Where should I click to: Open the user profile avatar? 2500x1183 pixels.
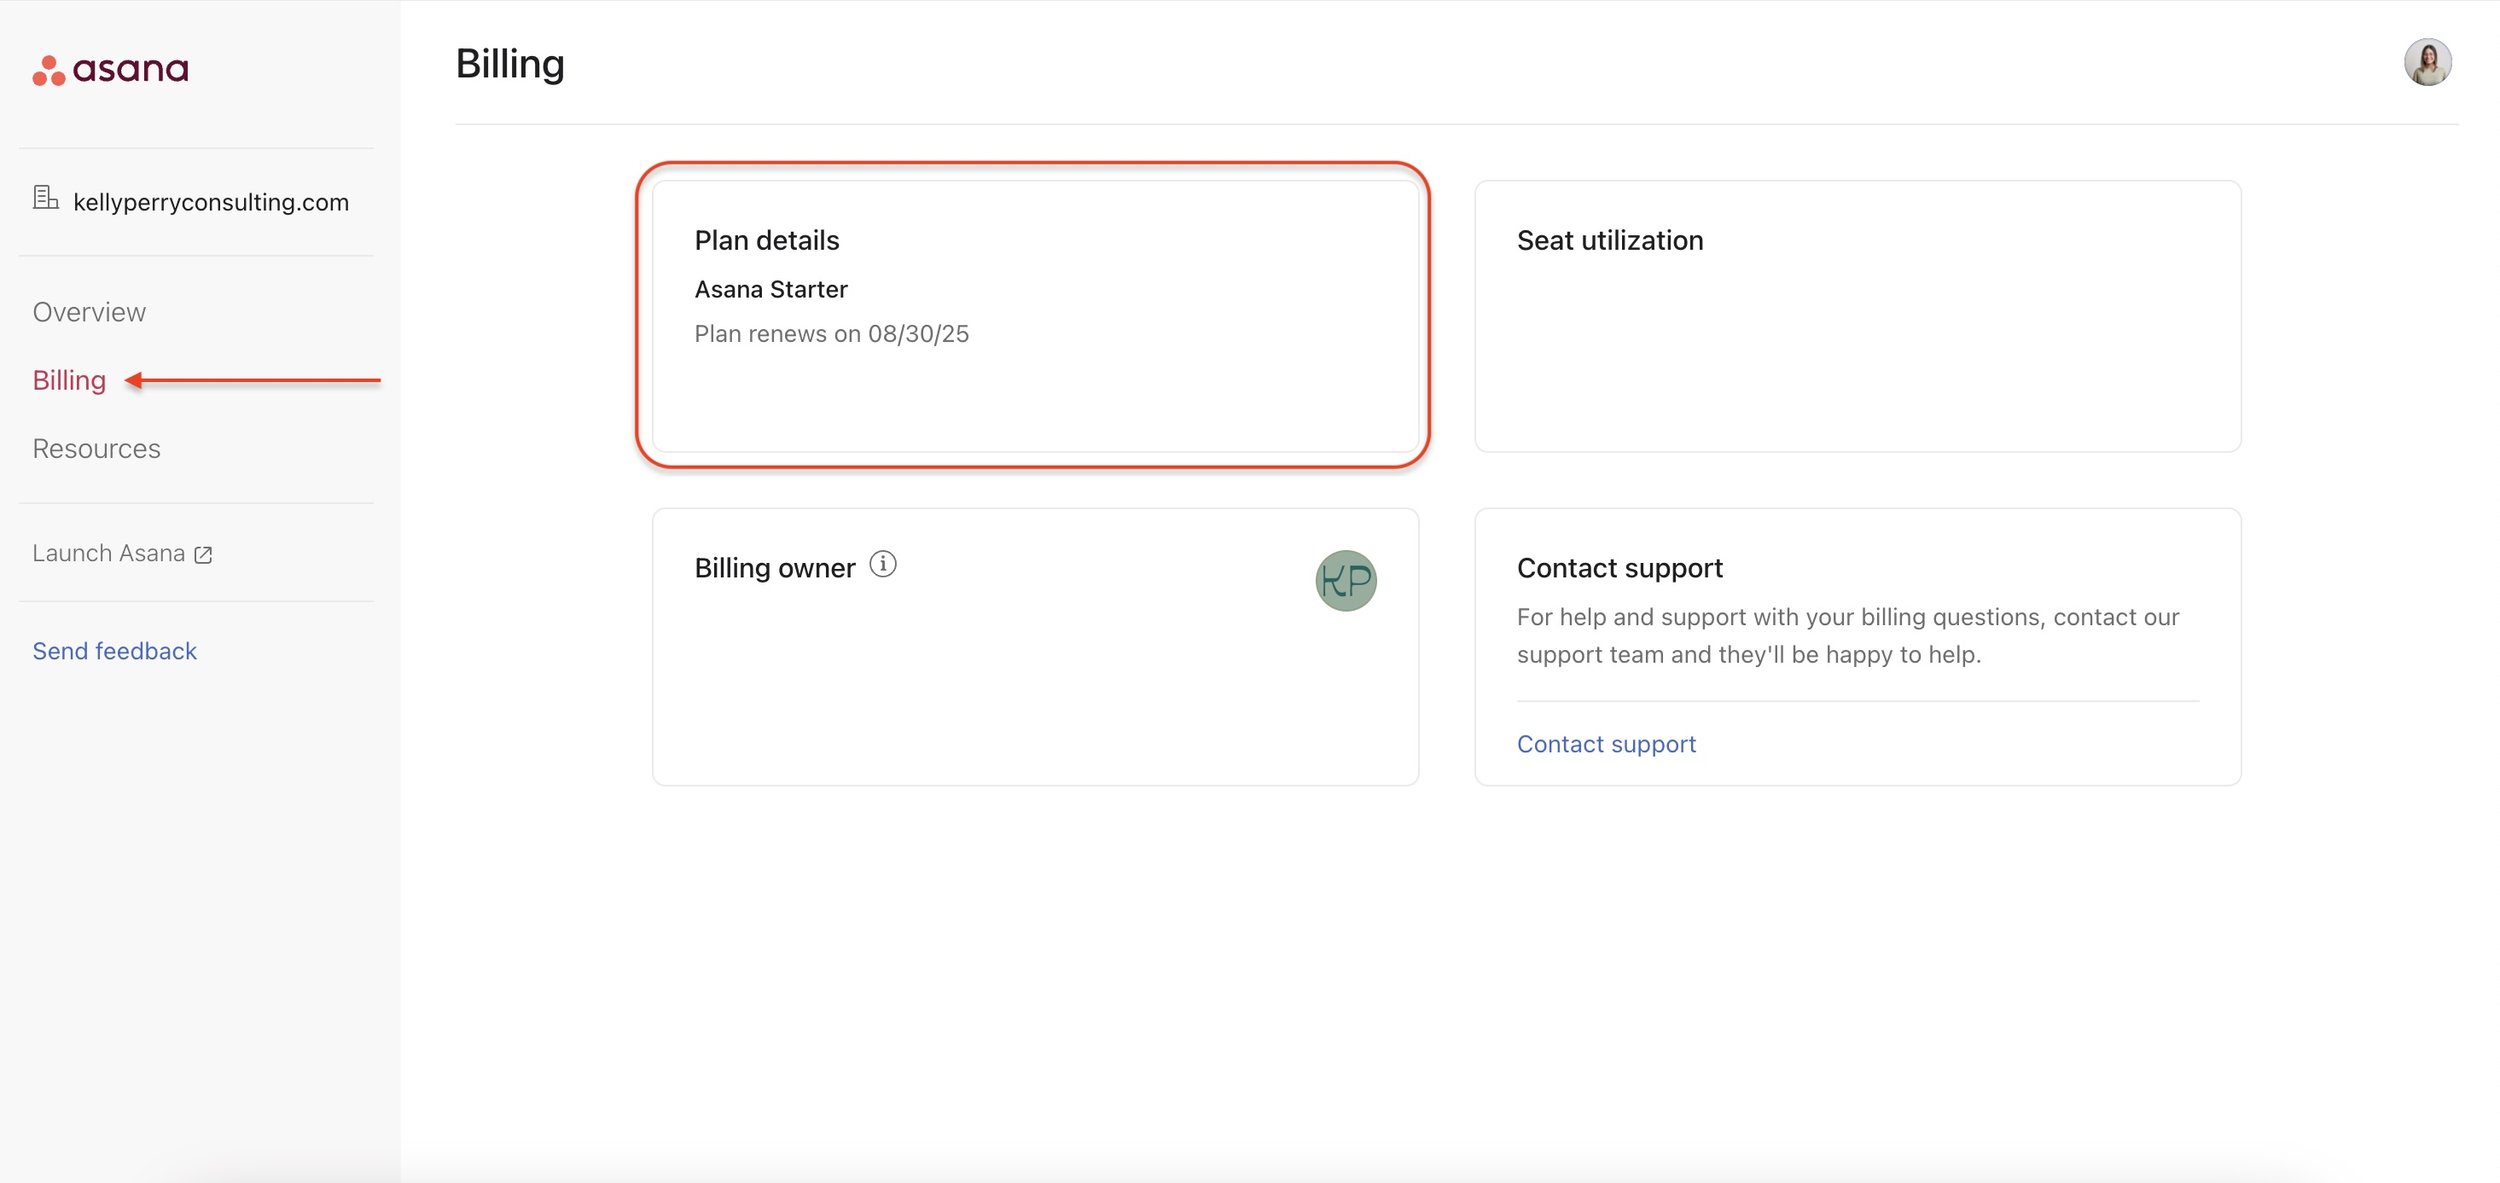(x=2427, y=63)
